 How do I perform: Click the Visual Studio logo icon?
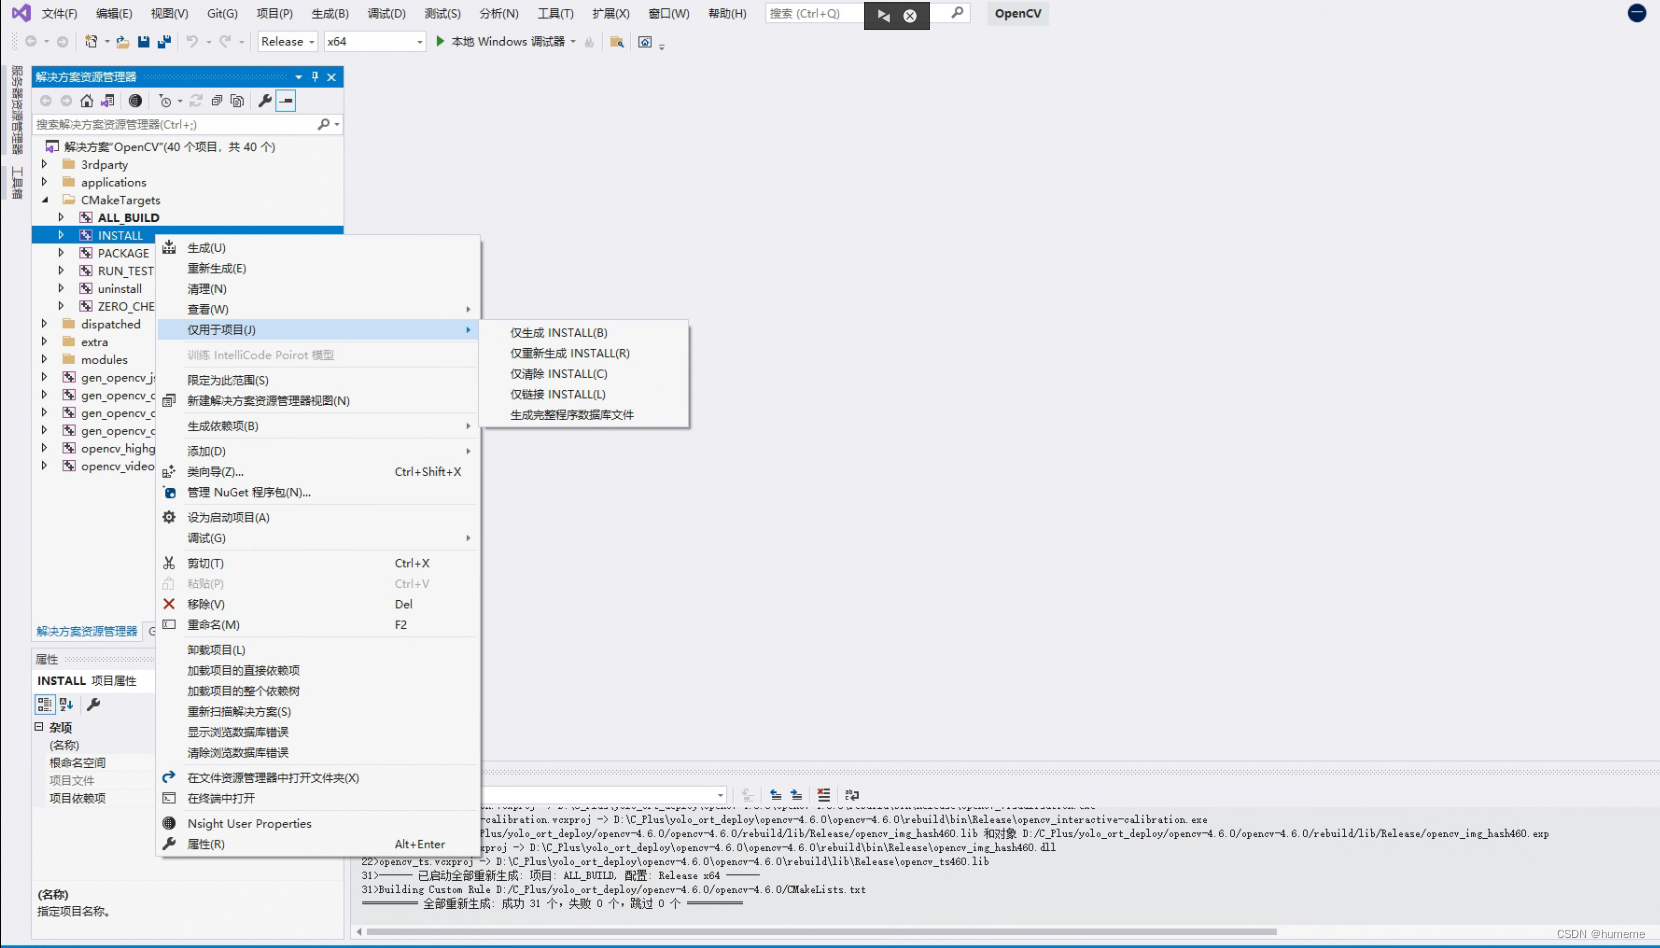pos(21,13)
